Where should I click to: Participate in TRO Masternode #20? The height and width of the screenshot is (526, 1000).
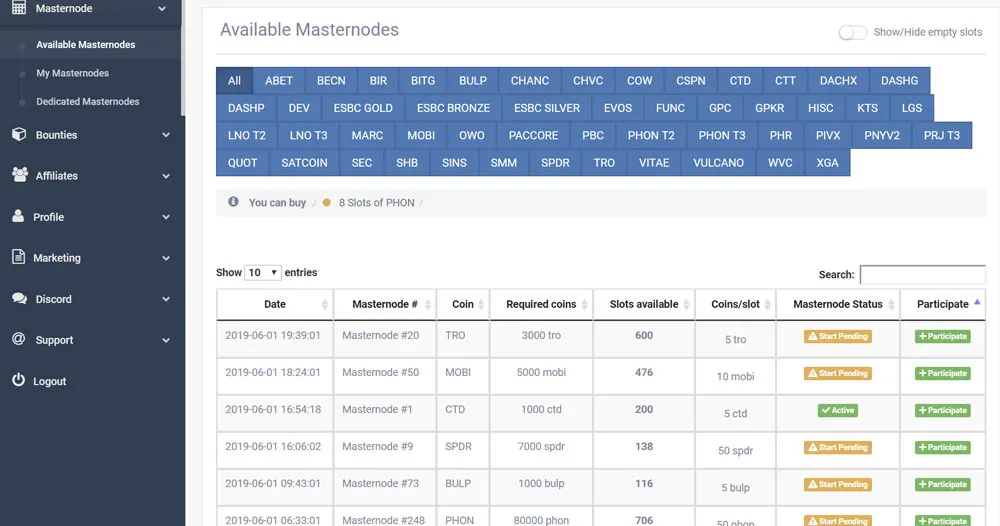[943, 336]
